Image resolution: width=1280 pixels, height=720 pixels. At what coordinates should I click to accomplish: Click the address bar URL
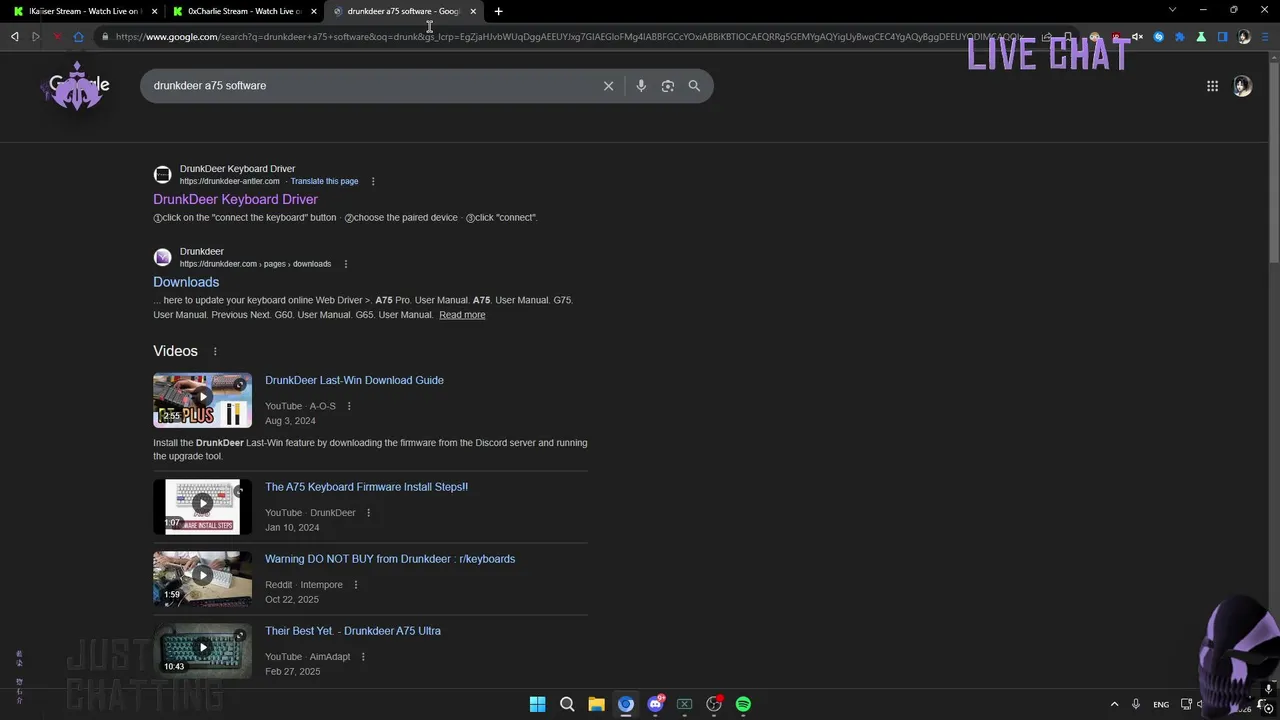click(568, 37)
